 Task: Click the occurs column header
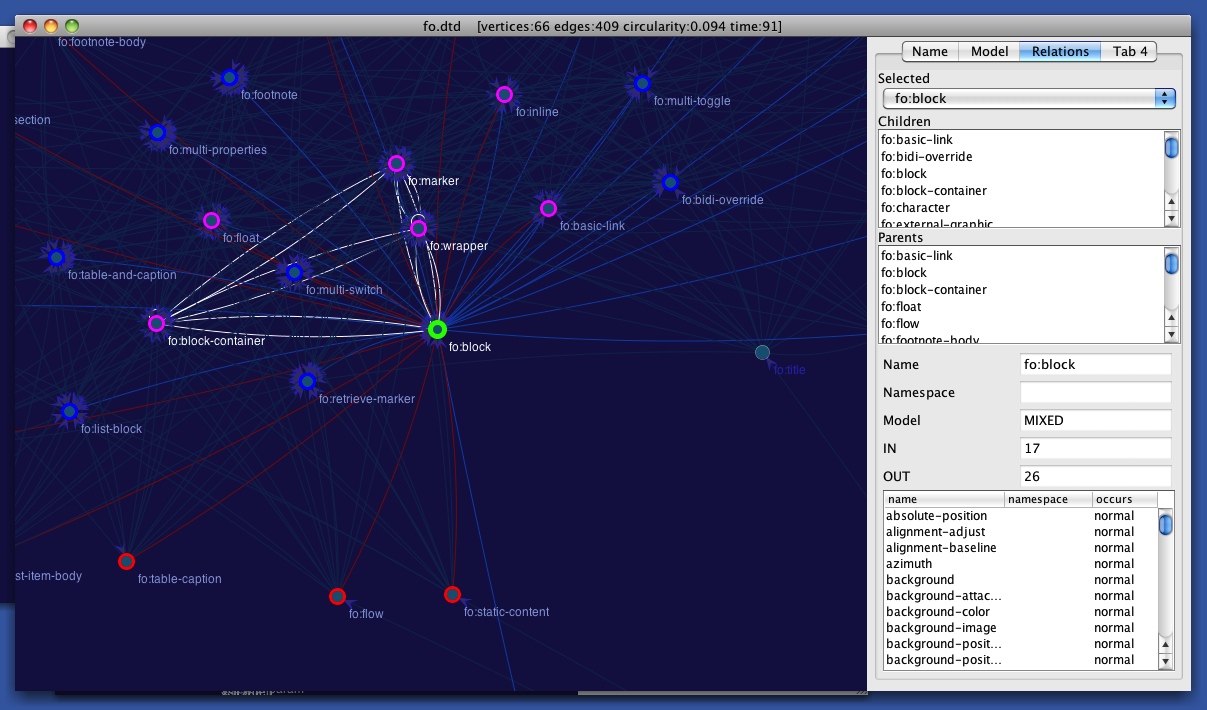[1124, 499]
